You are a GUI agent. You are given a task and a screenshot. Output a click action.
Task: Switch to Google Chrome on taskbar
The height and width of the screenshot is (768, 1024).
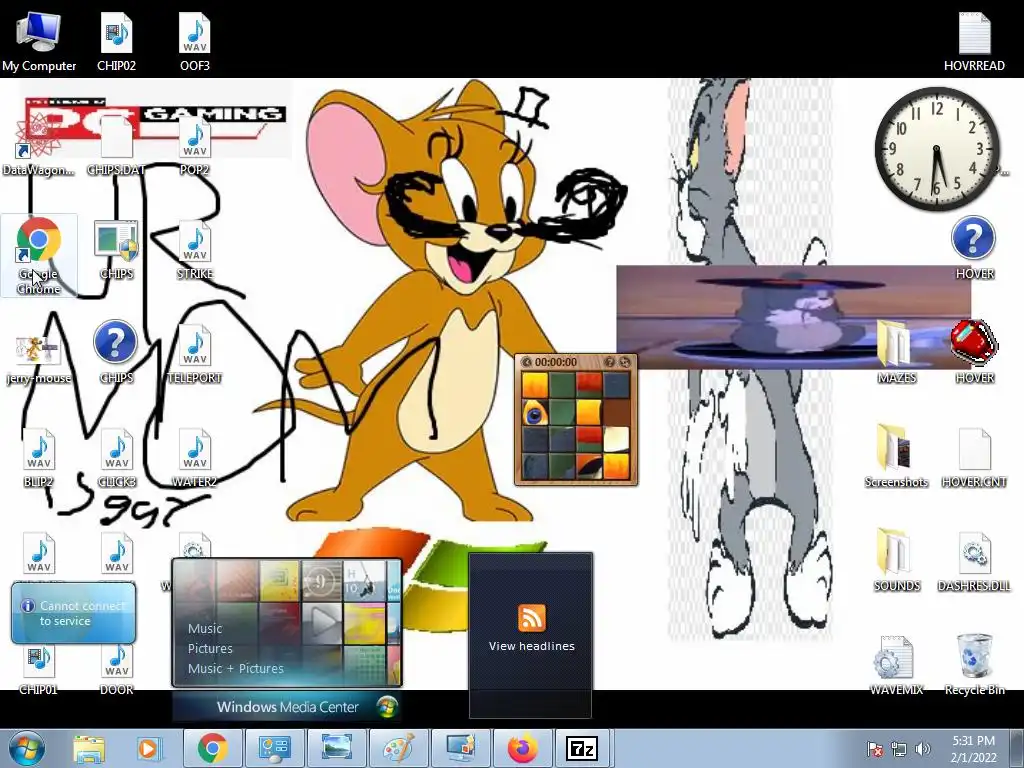coord(212,749)
